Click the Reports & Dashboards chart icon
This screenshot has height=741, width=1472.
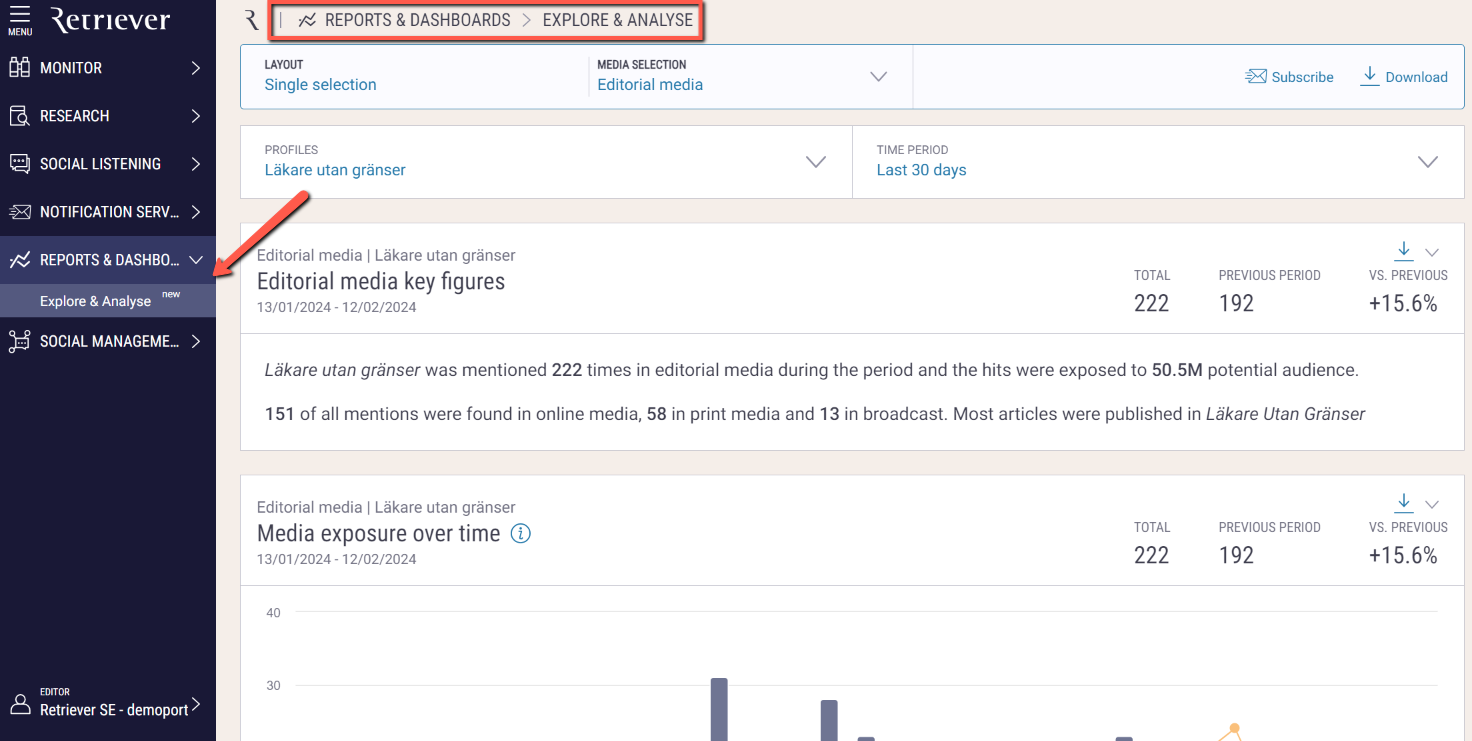[x=20, y=260]
